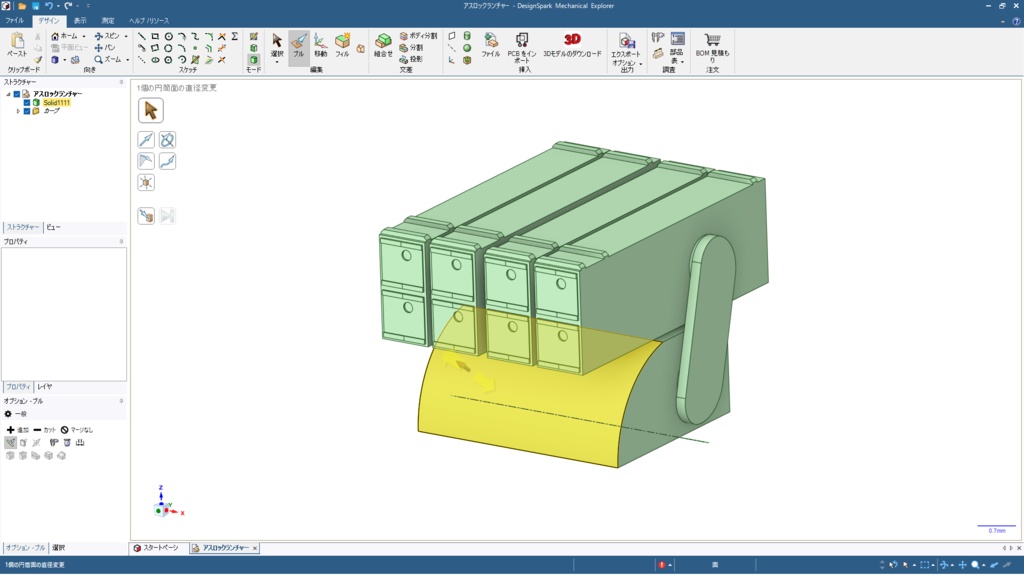Toggle the ruler dimension option in pull options
This screenshot has height=576, width=1024.
click(x=80, y=443)
